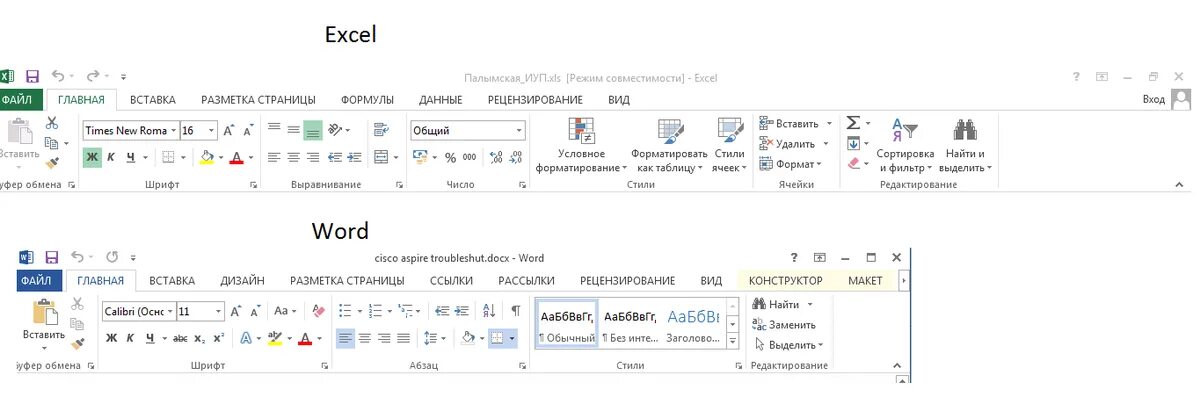Toggle bottom vertical alignment in Excel
Image resolution: width=1200 pixels, height=404 pixels.
312,130
